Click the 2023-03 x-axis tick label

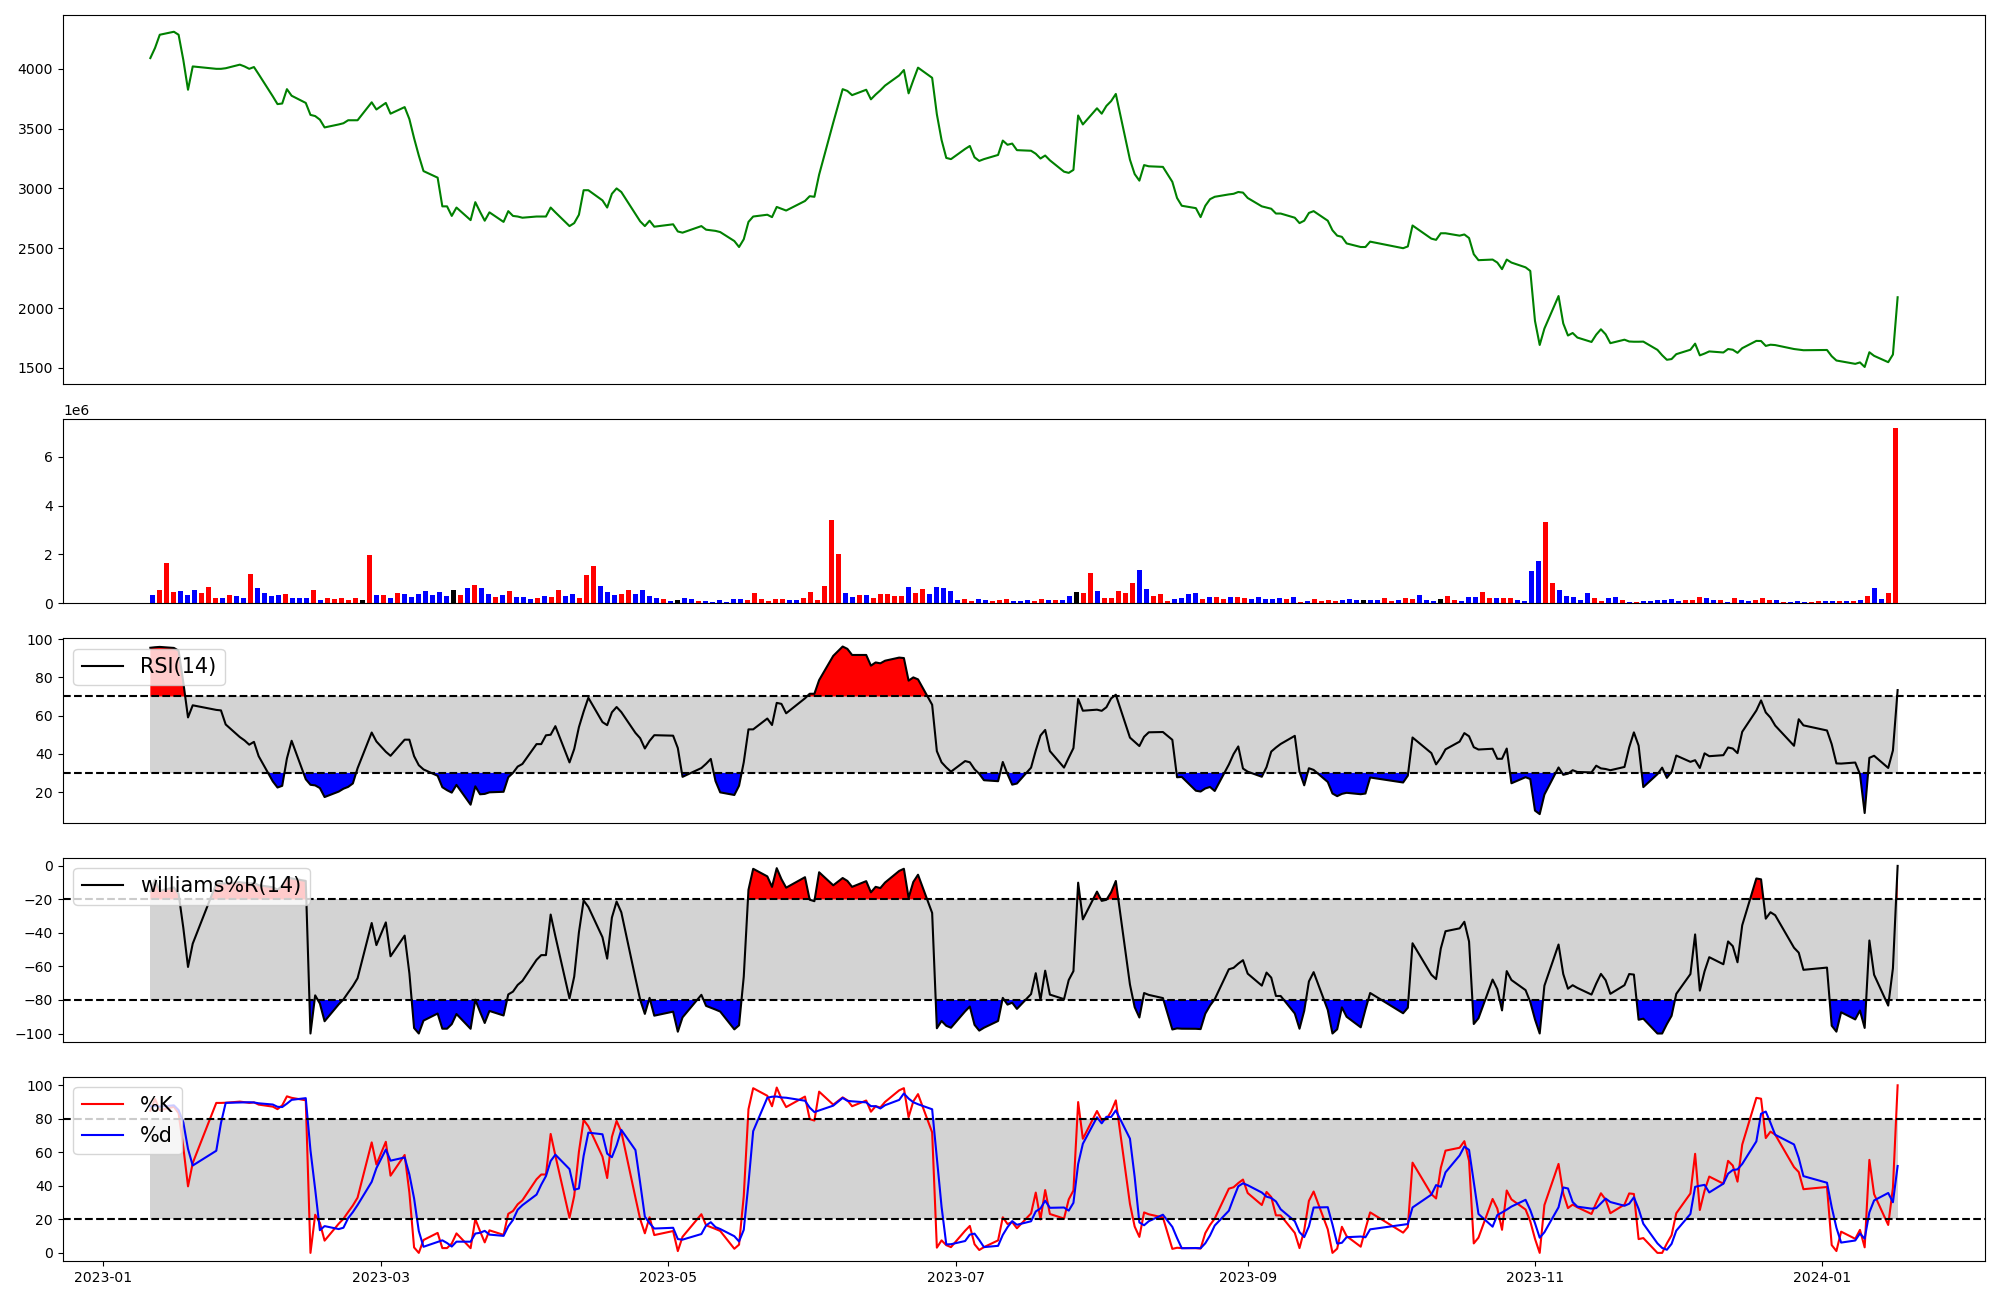click(x=381, y=1277)
